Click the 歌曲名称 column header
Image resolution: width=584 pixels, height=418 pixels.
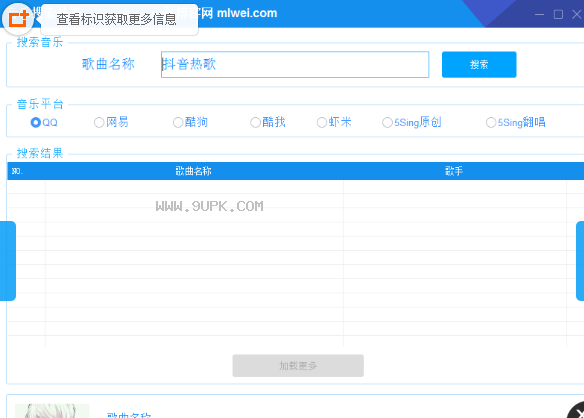click(x=194, y=171)
